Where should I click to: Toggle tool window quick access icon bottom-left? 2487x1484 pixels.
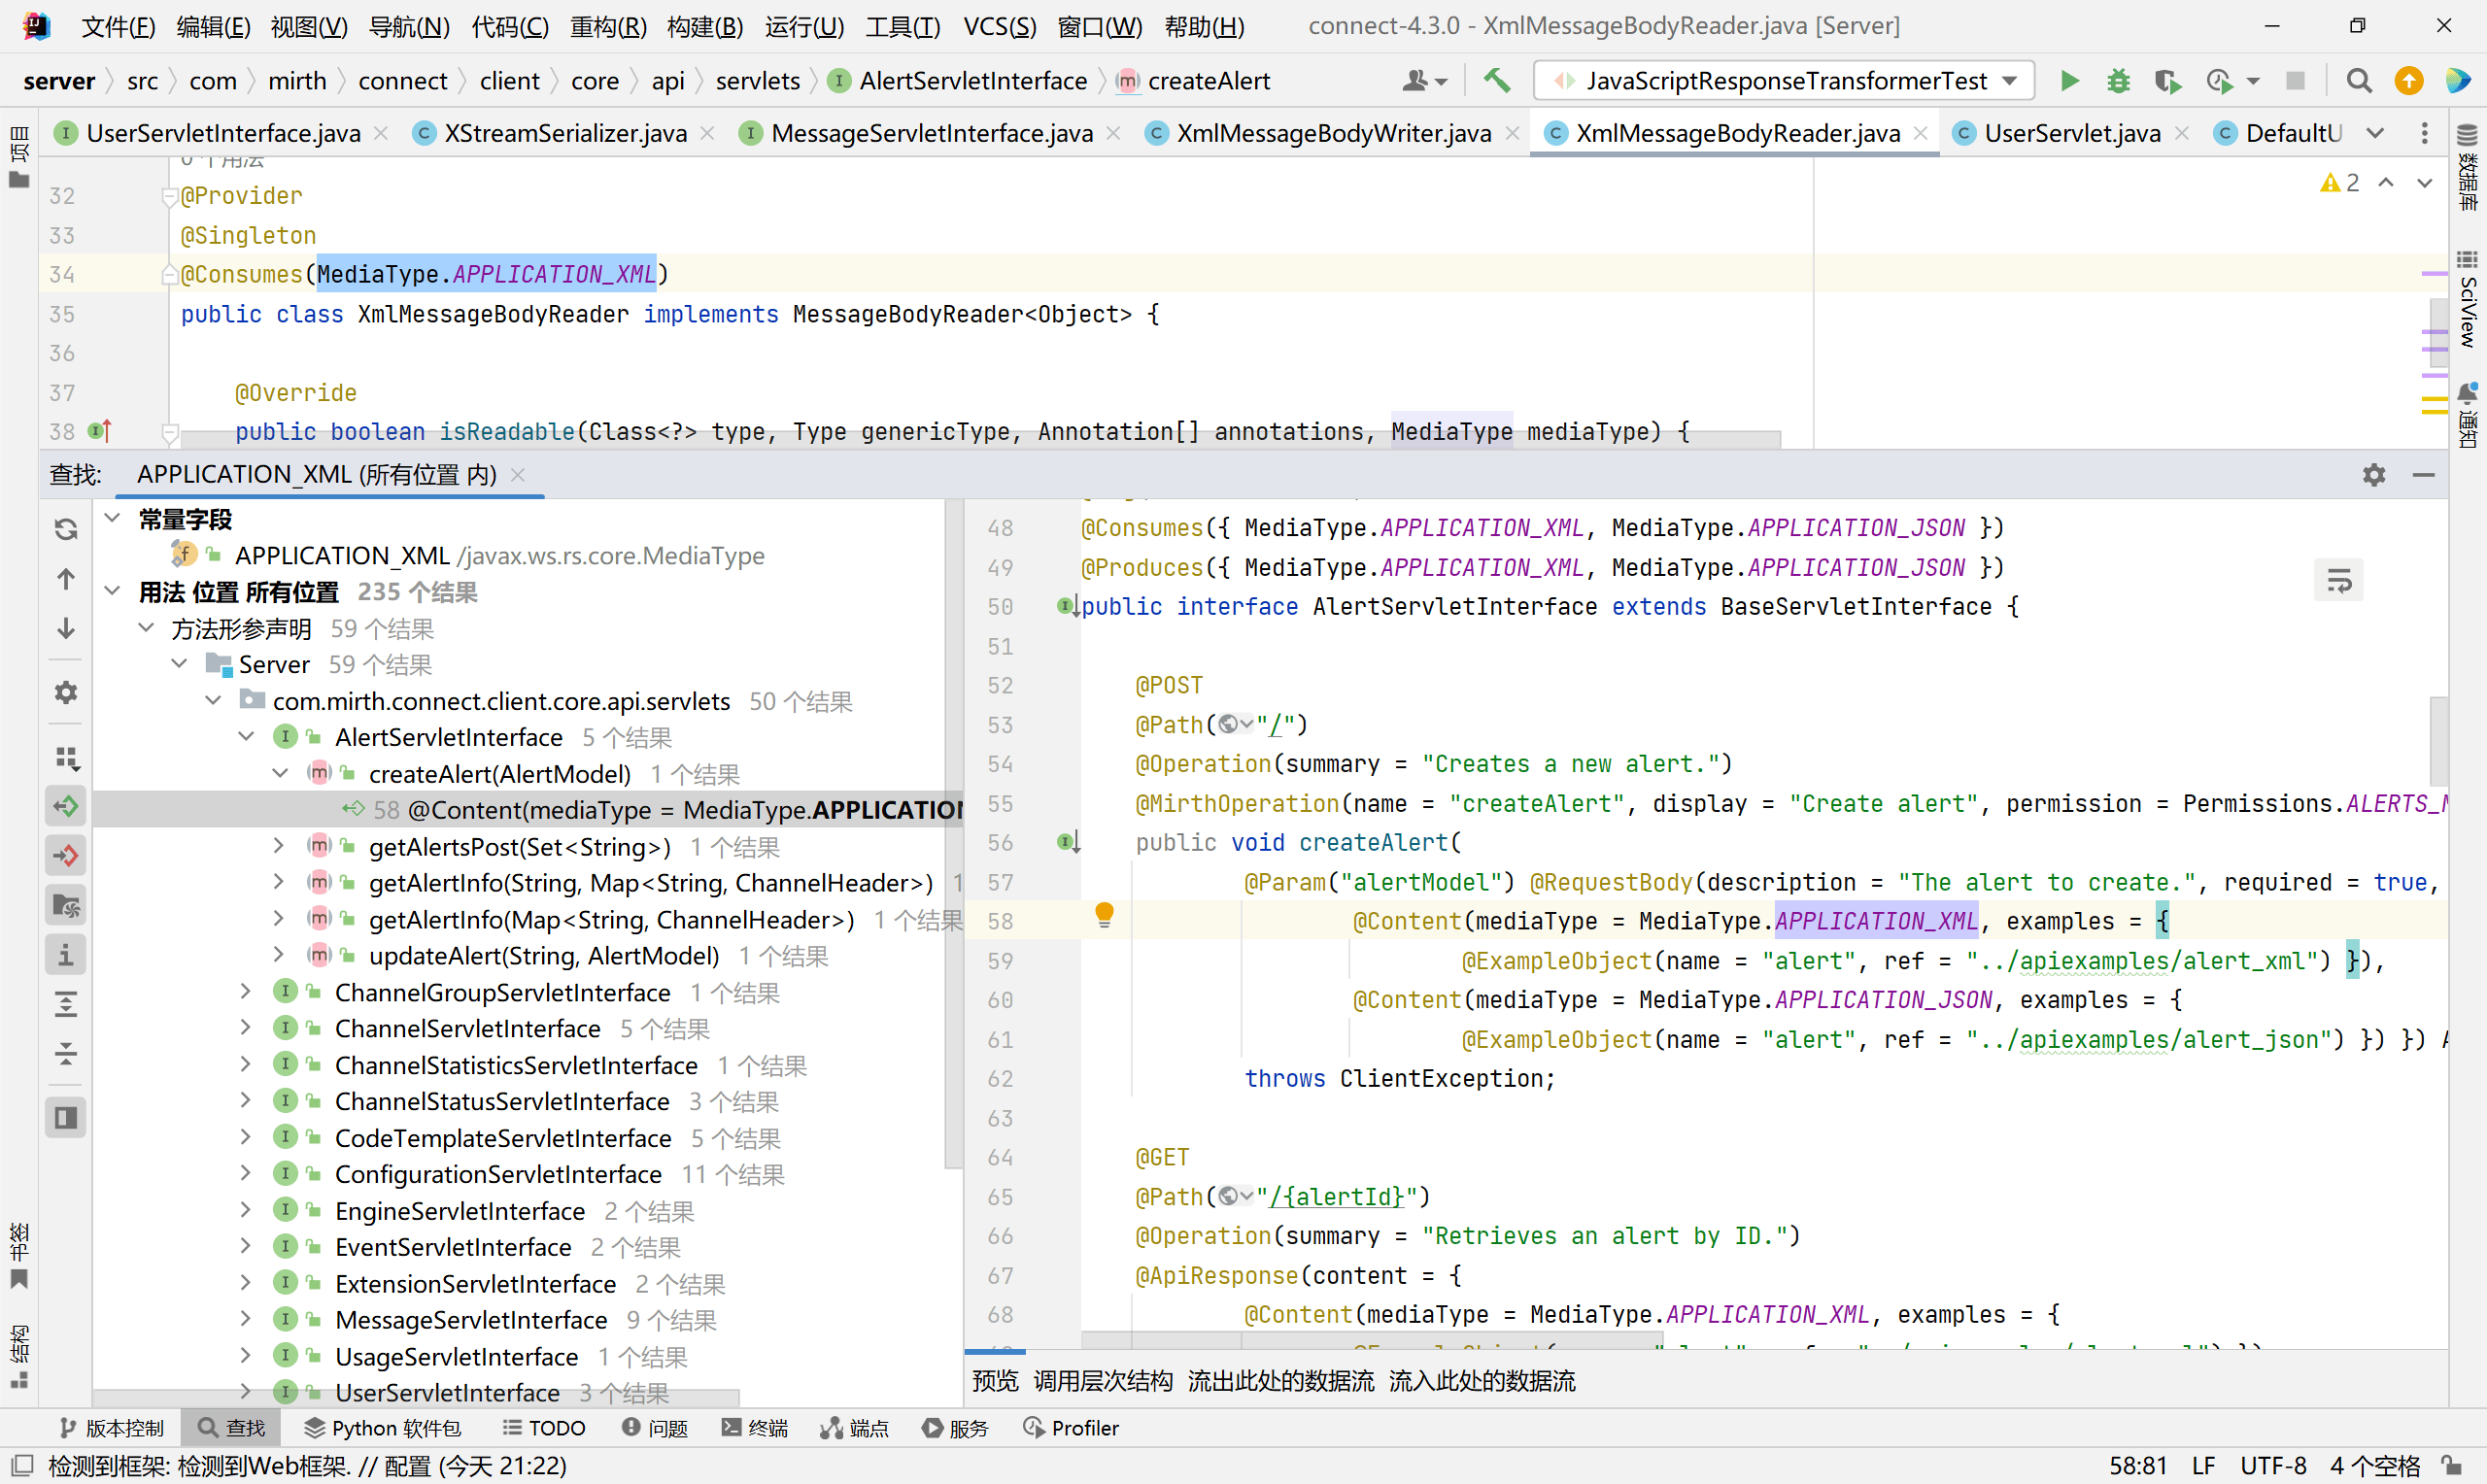[x=20, y=1466]
